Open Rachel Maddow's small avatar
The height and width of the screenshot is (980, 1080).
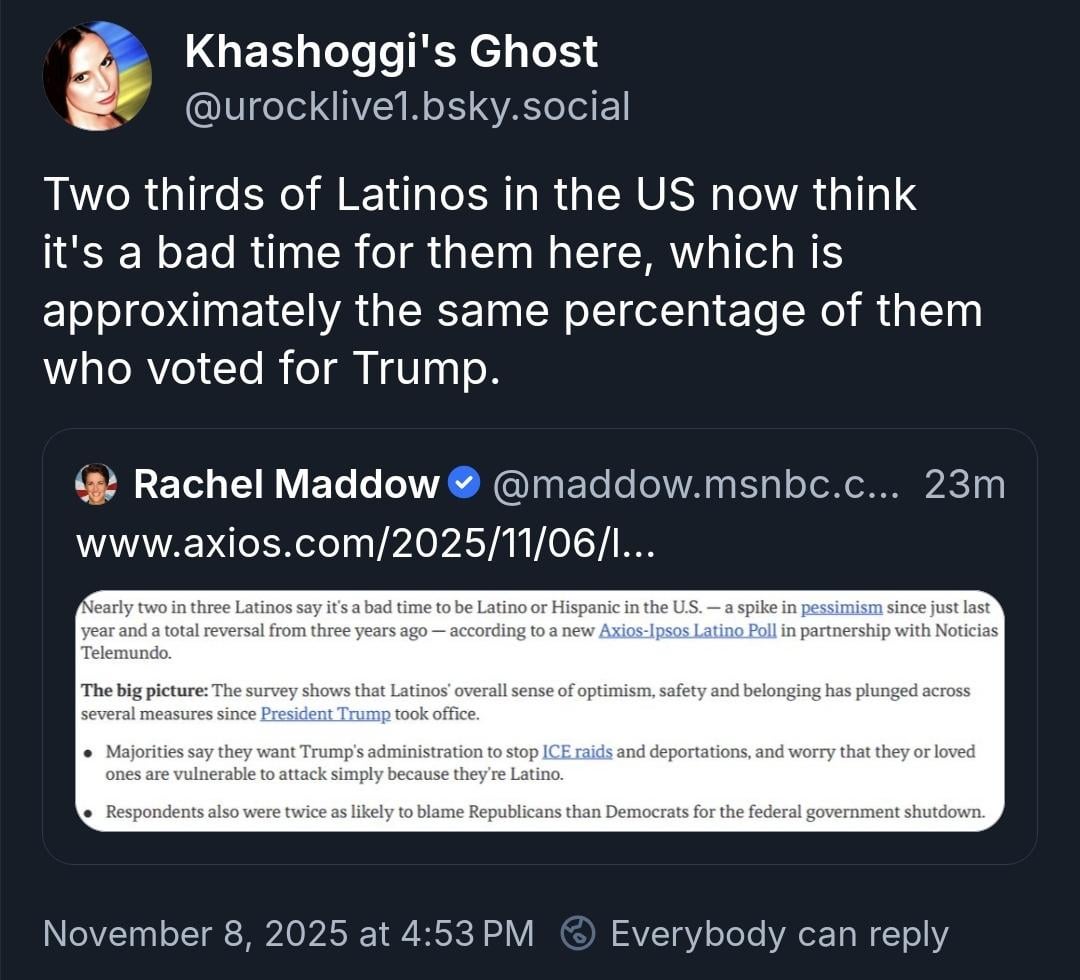point(96,484)
